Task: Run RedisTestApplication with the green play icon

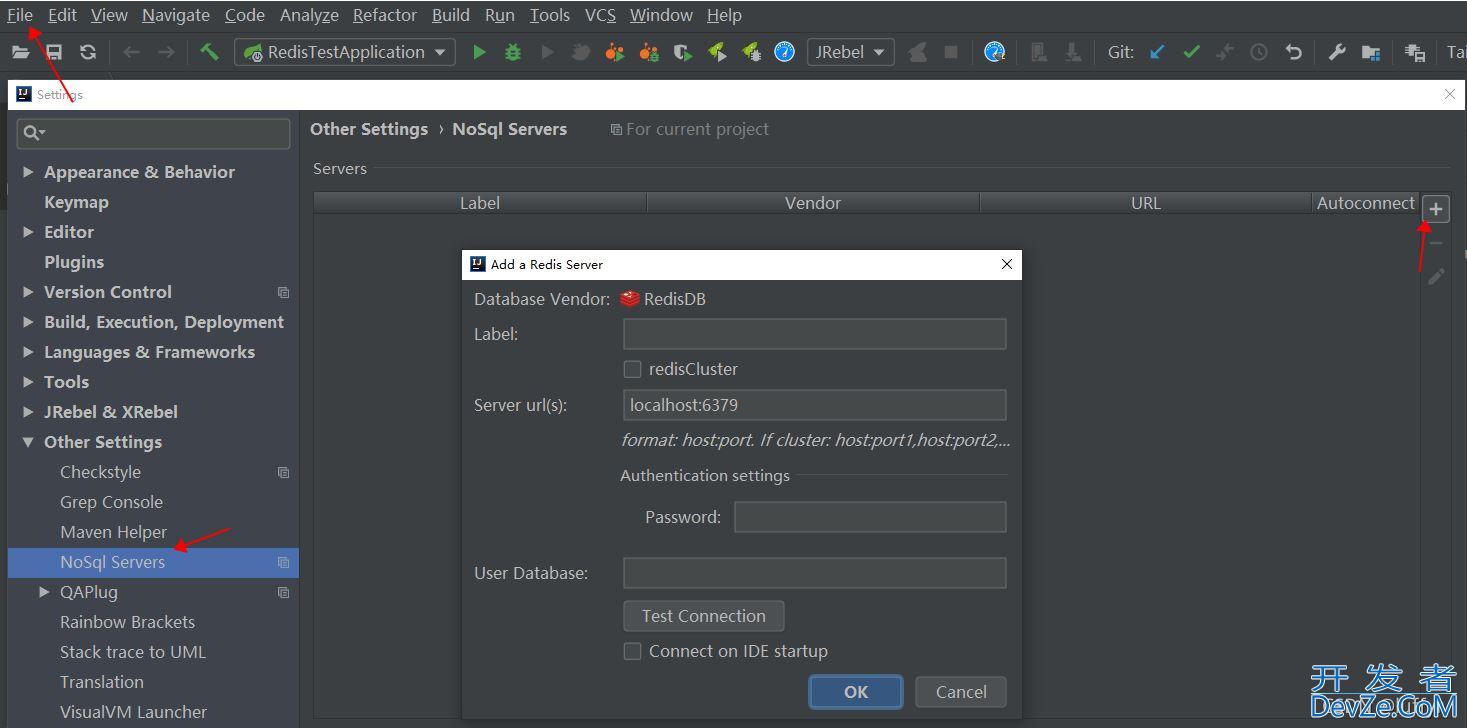Action: coord(479,52)
